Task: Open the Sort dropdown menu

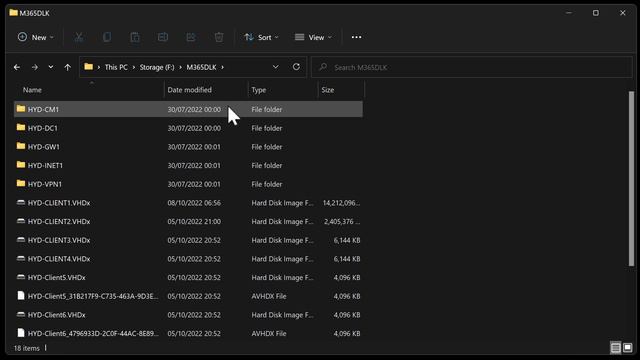Action: (x=261, y=37)
